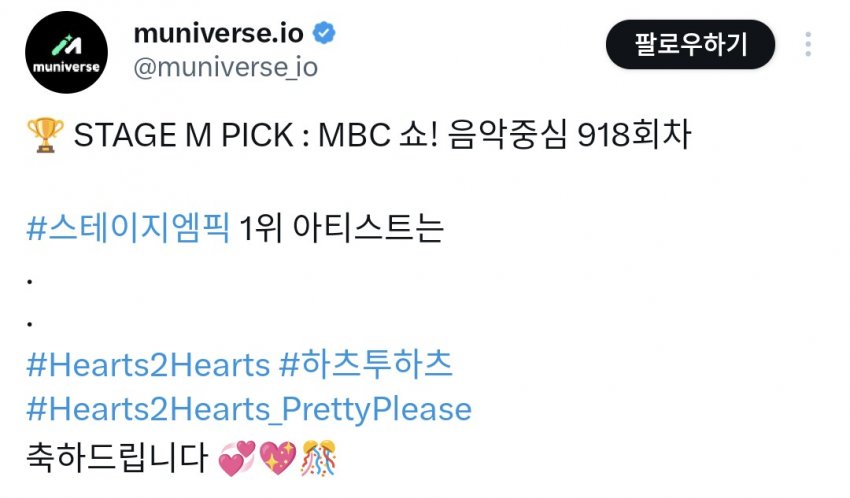Click the trophy emoji
The width and height of the screenshot is (850, 498).
(45, 135)
